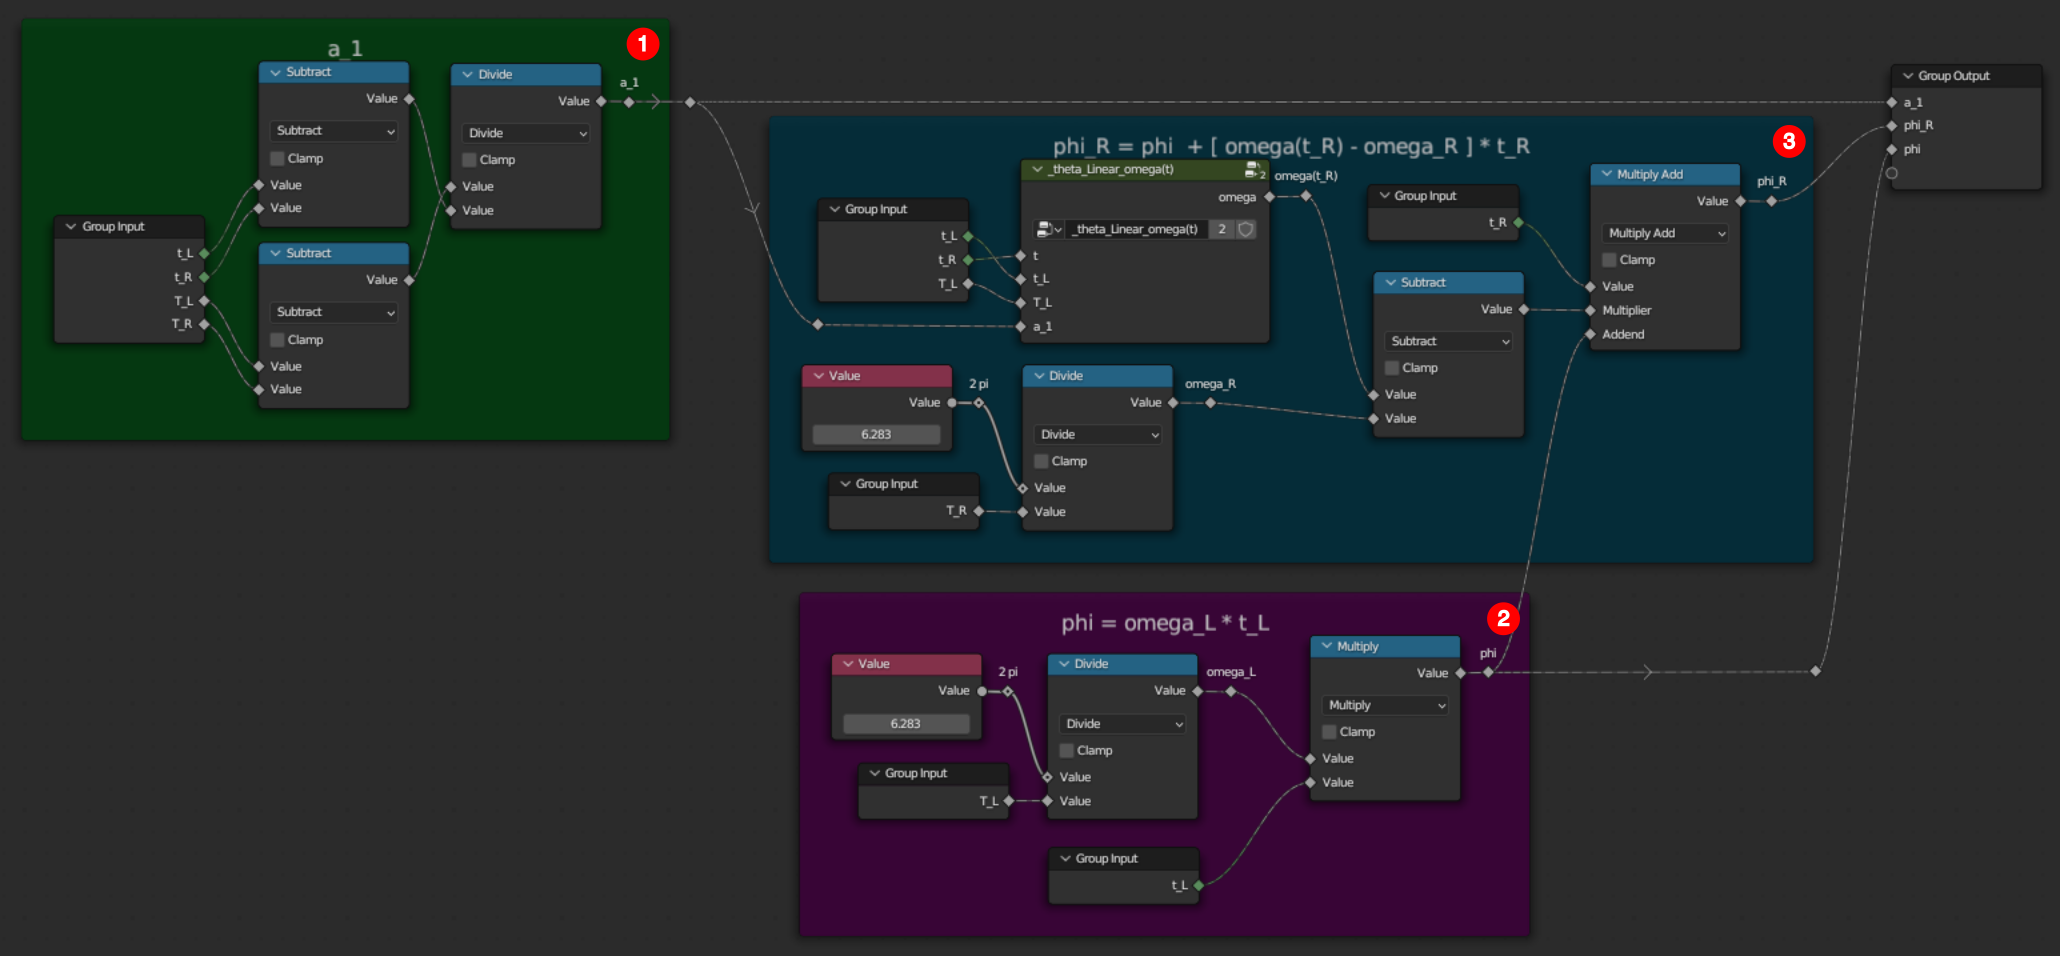The width and height of the screenshot is (2060, 956).
Task: Click the Multiplier input socket on Multiply Add
Action: click(x=1590, y=310)
